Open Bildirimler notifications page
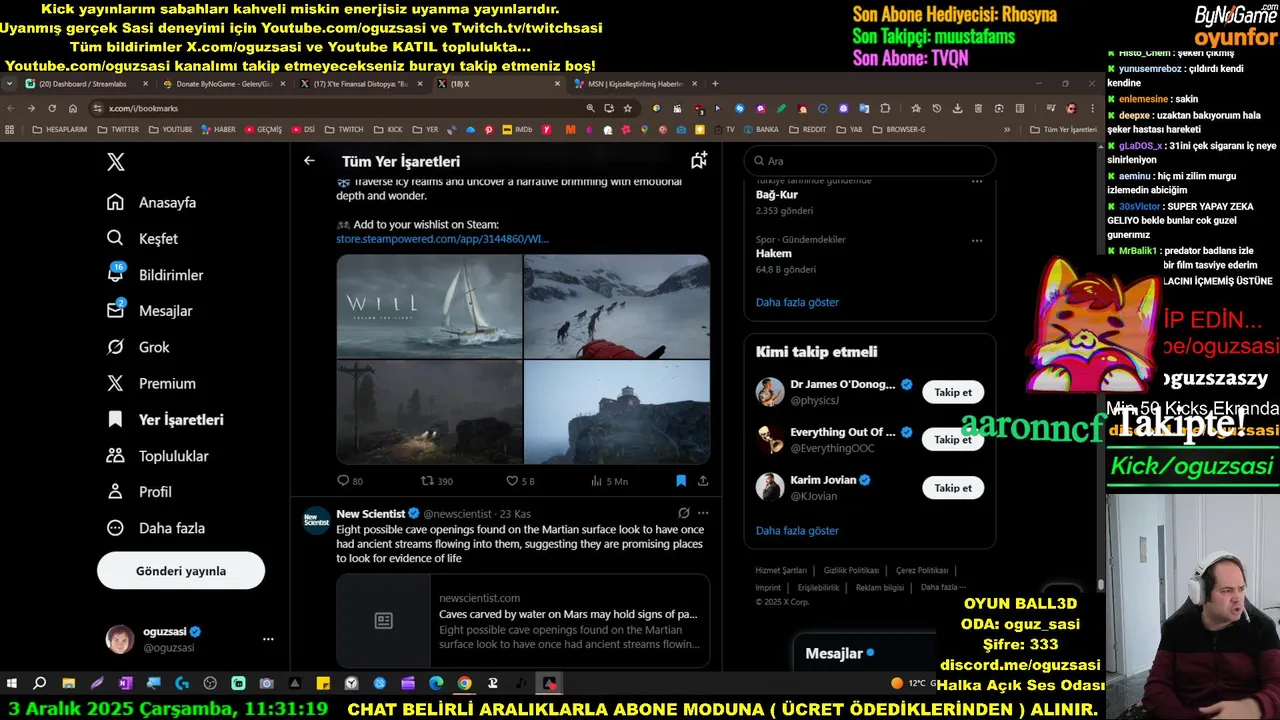 pos(155,274)
